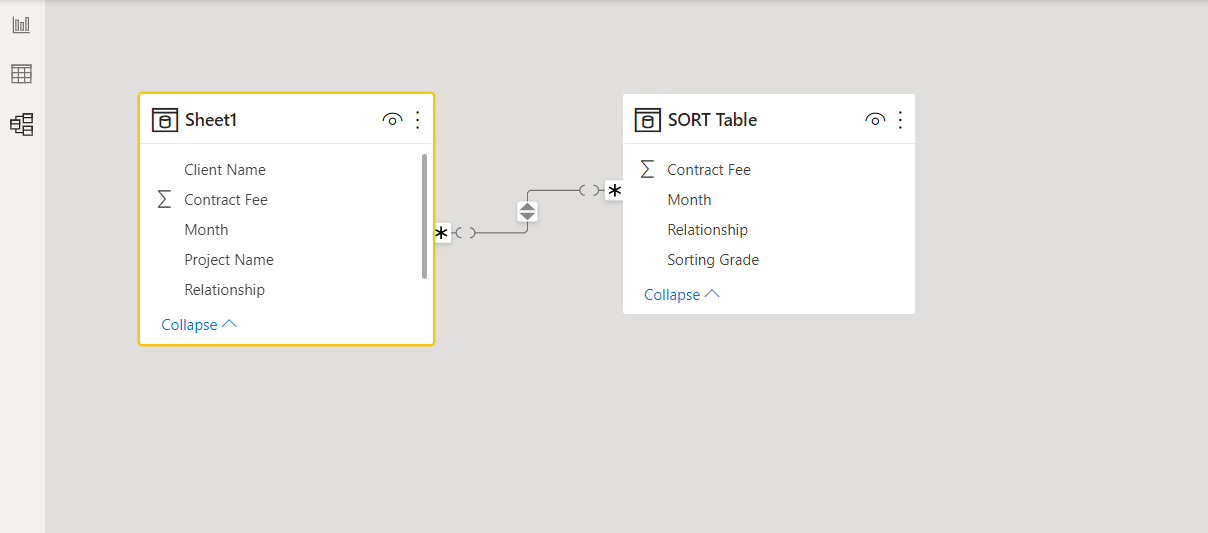The height and width of the screenshot is (533, 1208).
Task: Toggle visibility of SORT Table
Action: 875,120
